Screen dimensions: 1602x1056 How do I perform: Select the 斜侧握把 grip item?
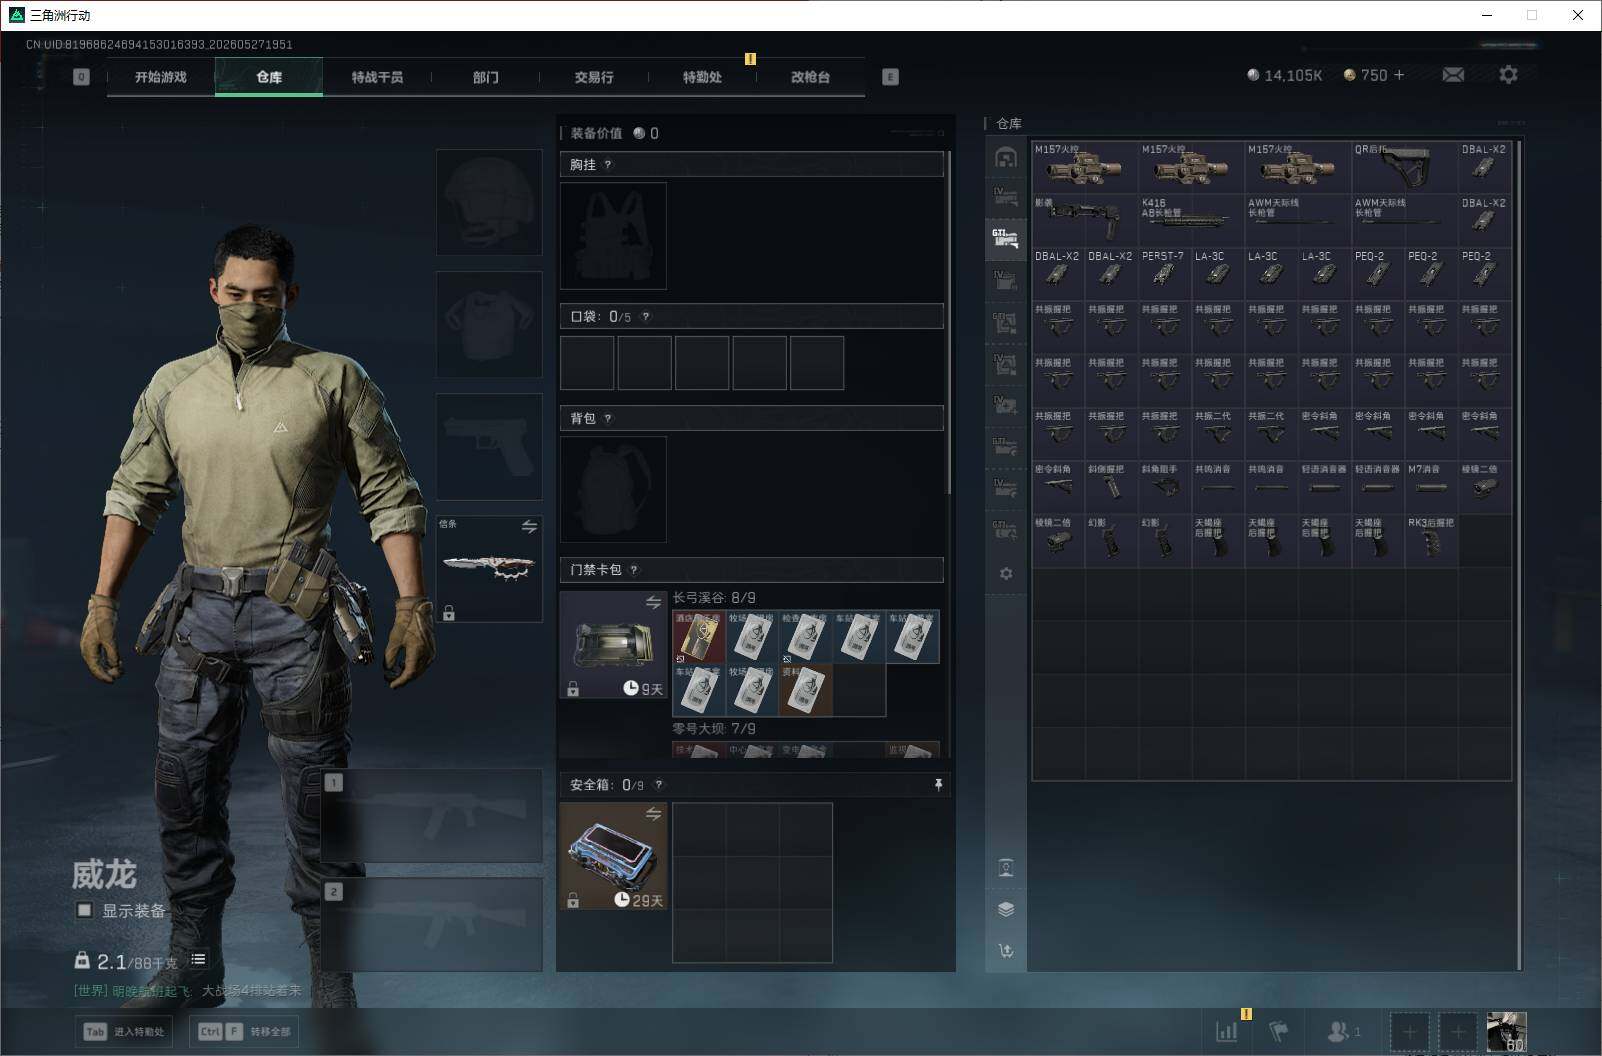click(x=1111, y=487)
